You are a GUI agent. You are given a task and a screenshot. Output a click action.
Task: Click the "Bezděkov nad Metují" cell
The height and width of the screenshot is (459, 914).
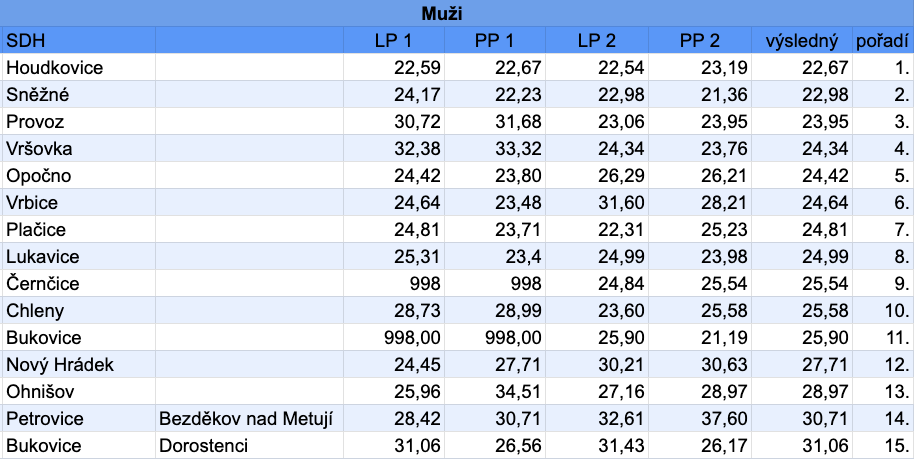246,418
